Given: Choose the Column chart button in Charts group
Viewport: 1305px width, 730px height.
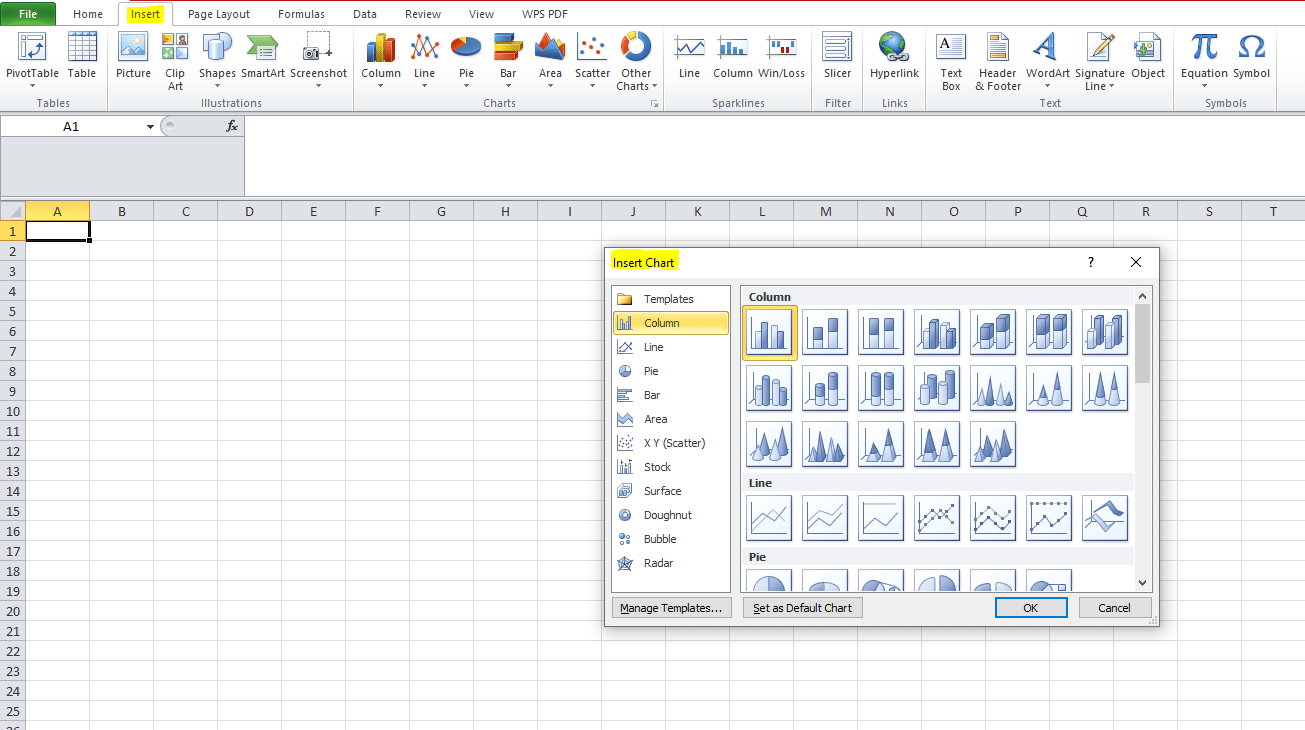Looking at the screenshot, I should click(x=381, y=60).
